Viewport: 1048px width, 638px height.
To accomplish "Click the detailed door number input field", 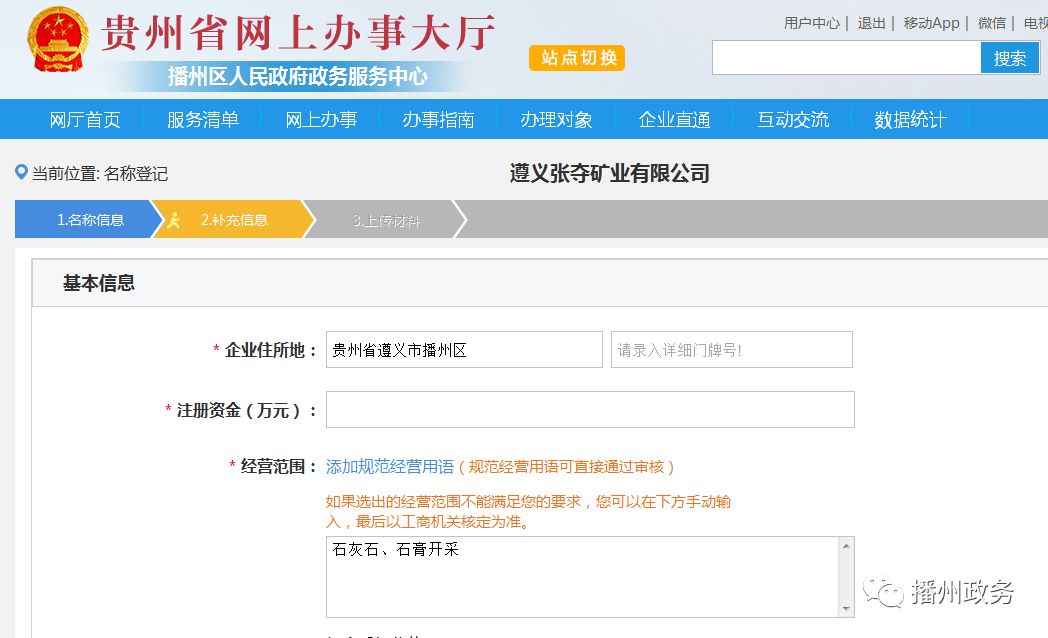I will pyautogui.click(x=731, y=350).
